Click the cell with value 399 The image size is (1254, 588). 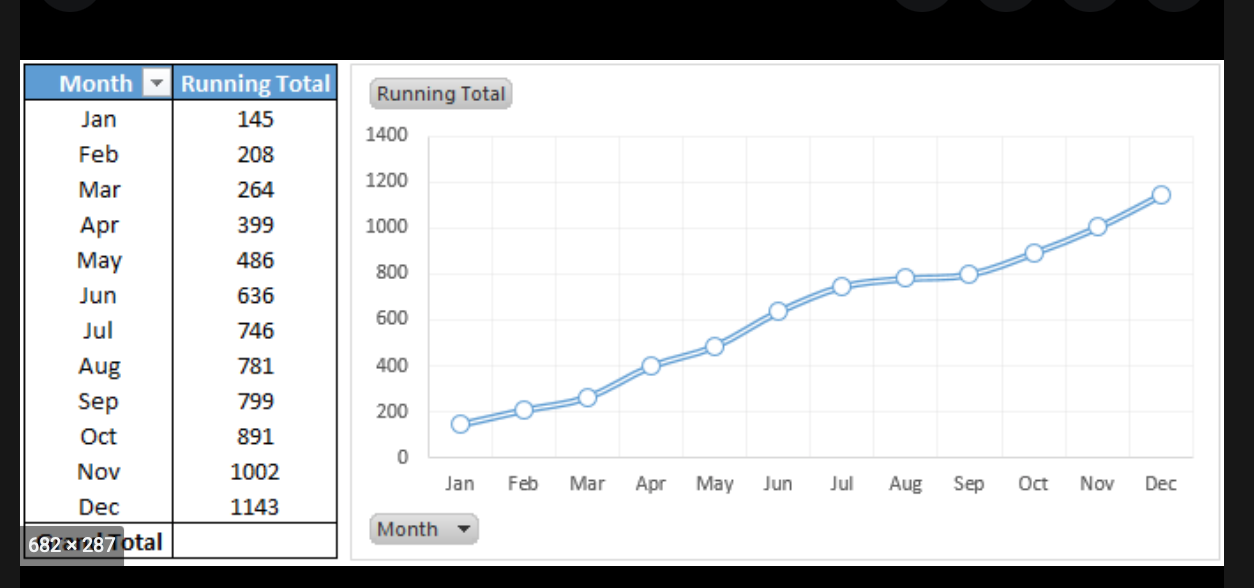[255, 225]
